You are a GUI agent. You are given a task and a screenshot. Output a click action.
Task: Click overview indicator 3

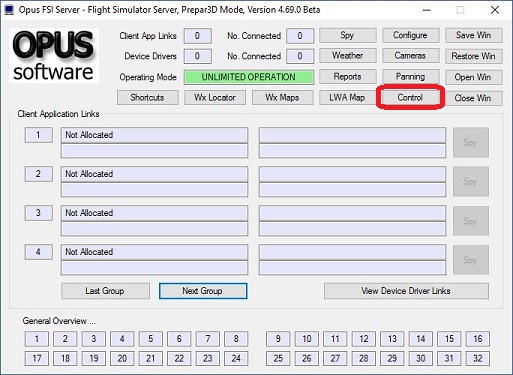click(94, 339)
